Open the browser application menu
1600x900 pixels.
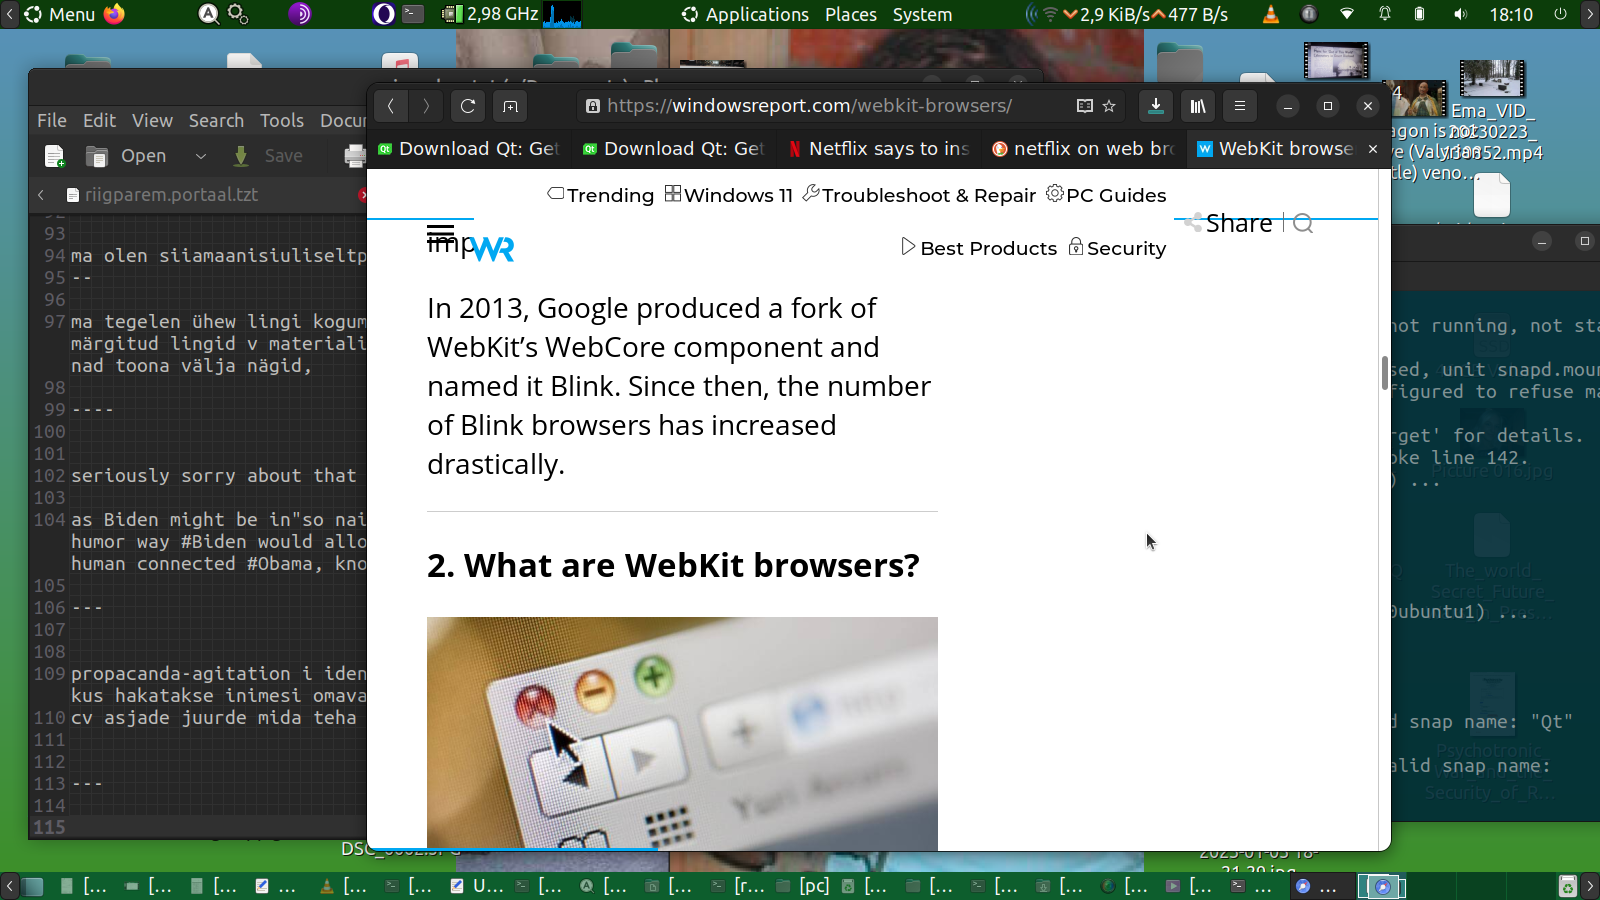pyautogui.click(x=1240, y=106)
